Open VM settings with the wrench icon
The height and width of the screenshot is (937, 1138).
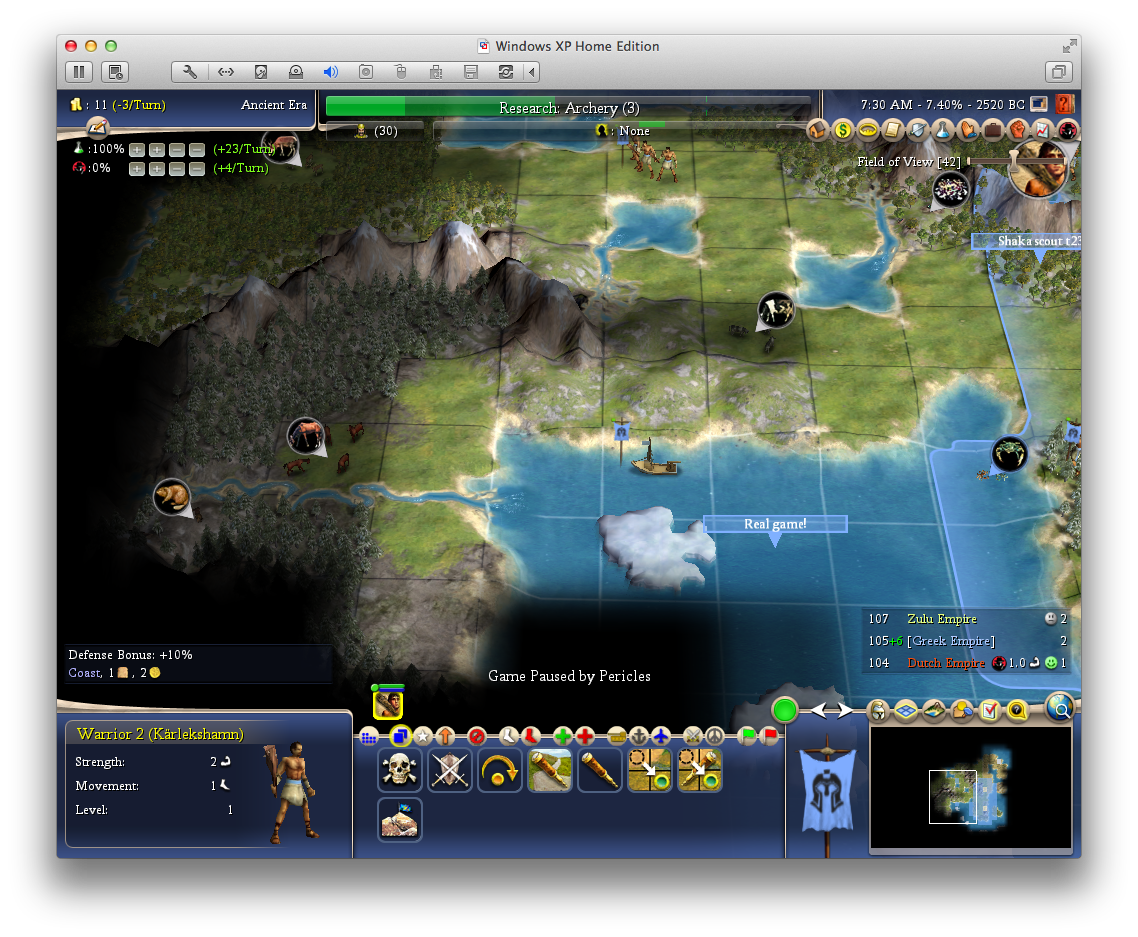coord(189,72)
